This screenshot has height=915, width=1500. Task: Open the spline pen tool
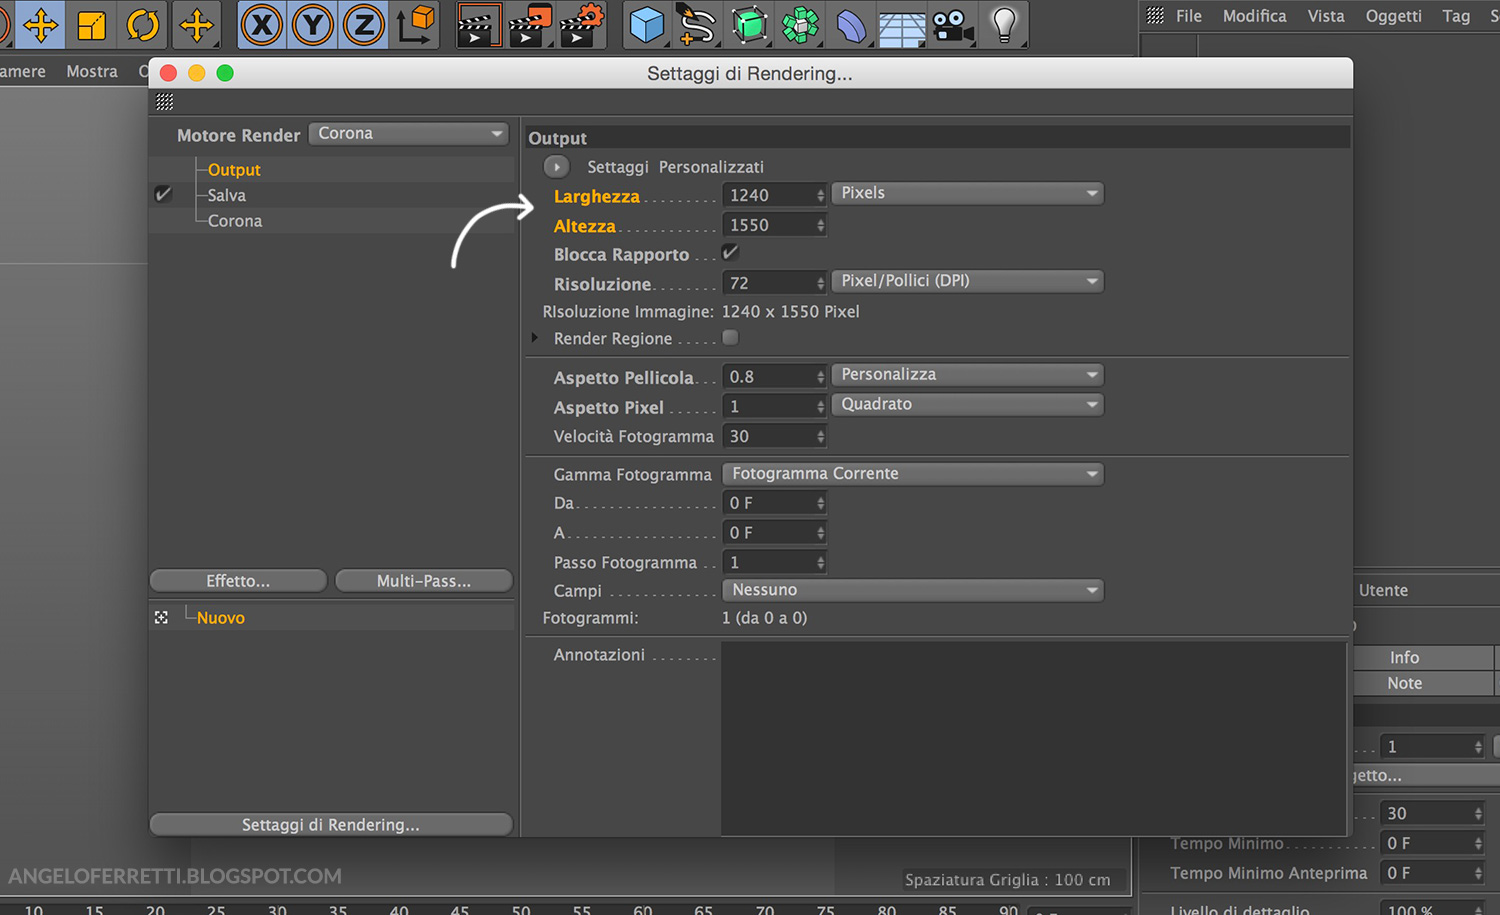(697, 25)
